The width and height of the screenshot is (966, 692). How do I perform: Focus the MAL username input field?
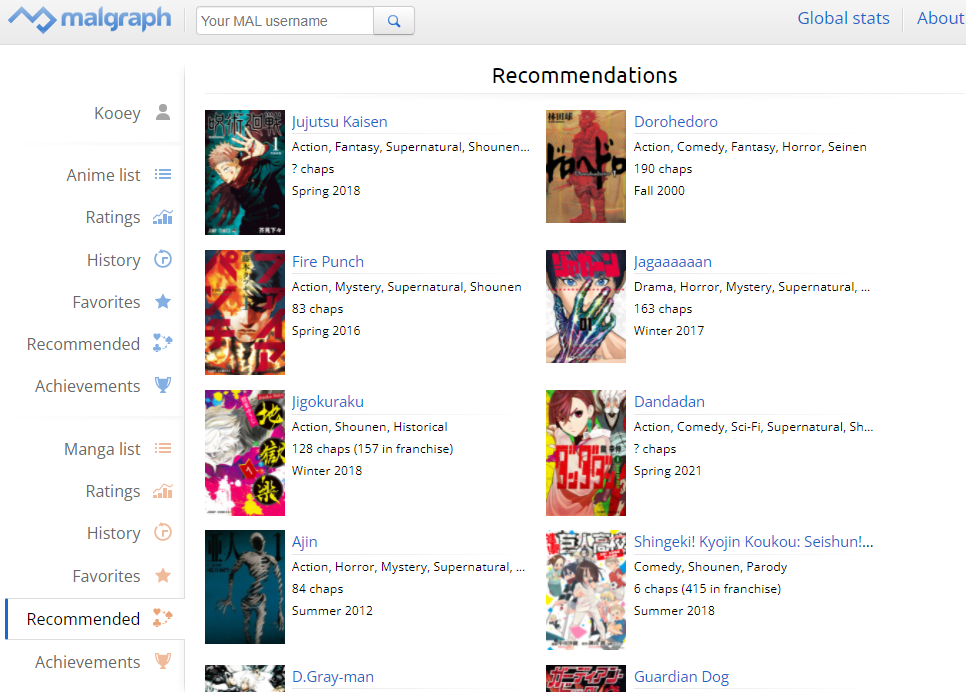pyautogui.click(x=285, y=21)
